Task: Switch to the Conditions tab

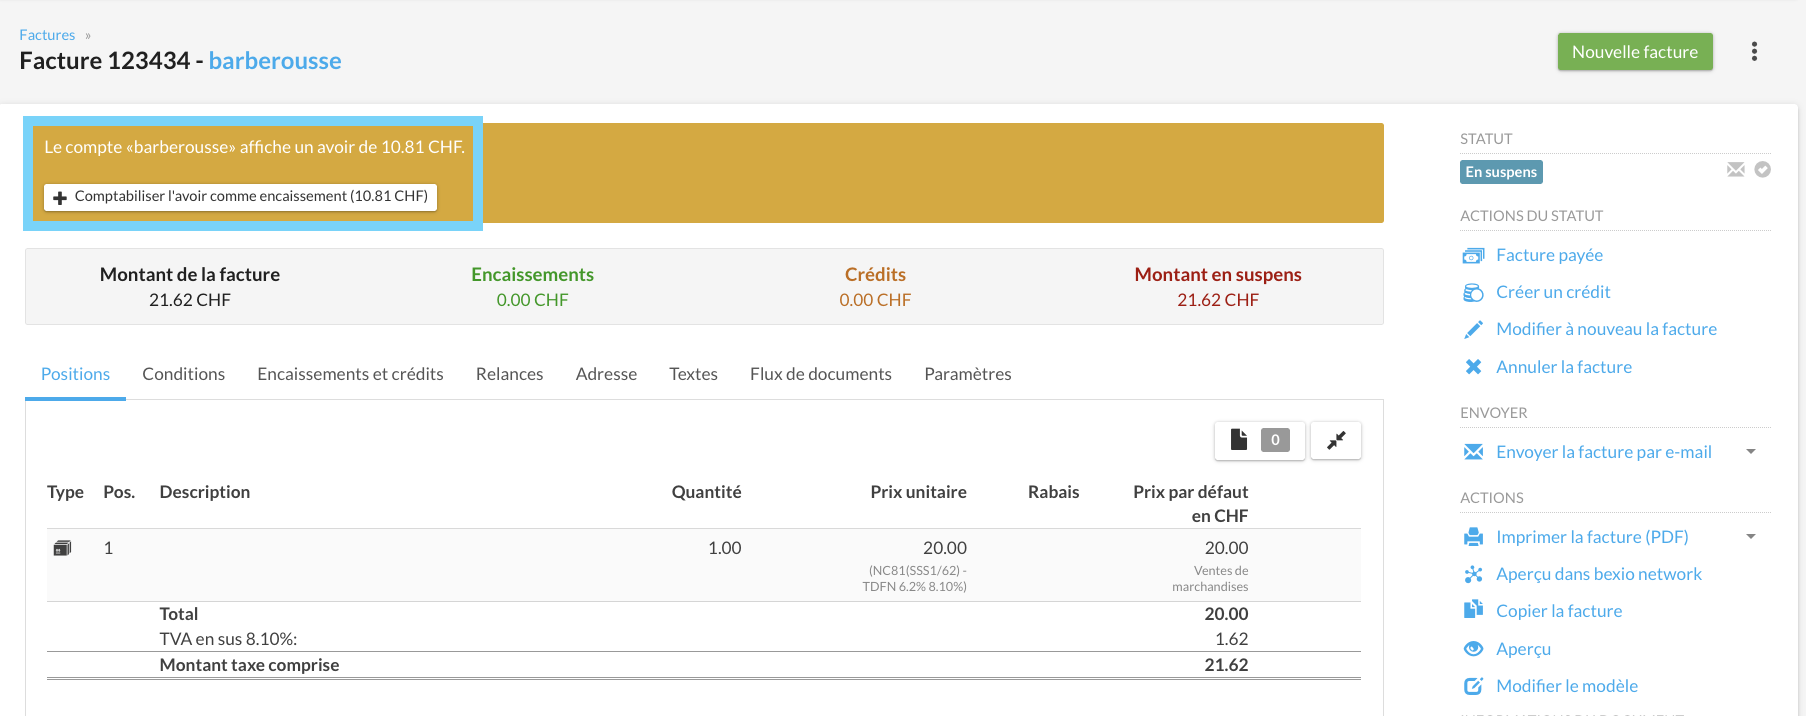Action: click(183, 374)
